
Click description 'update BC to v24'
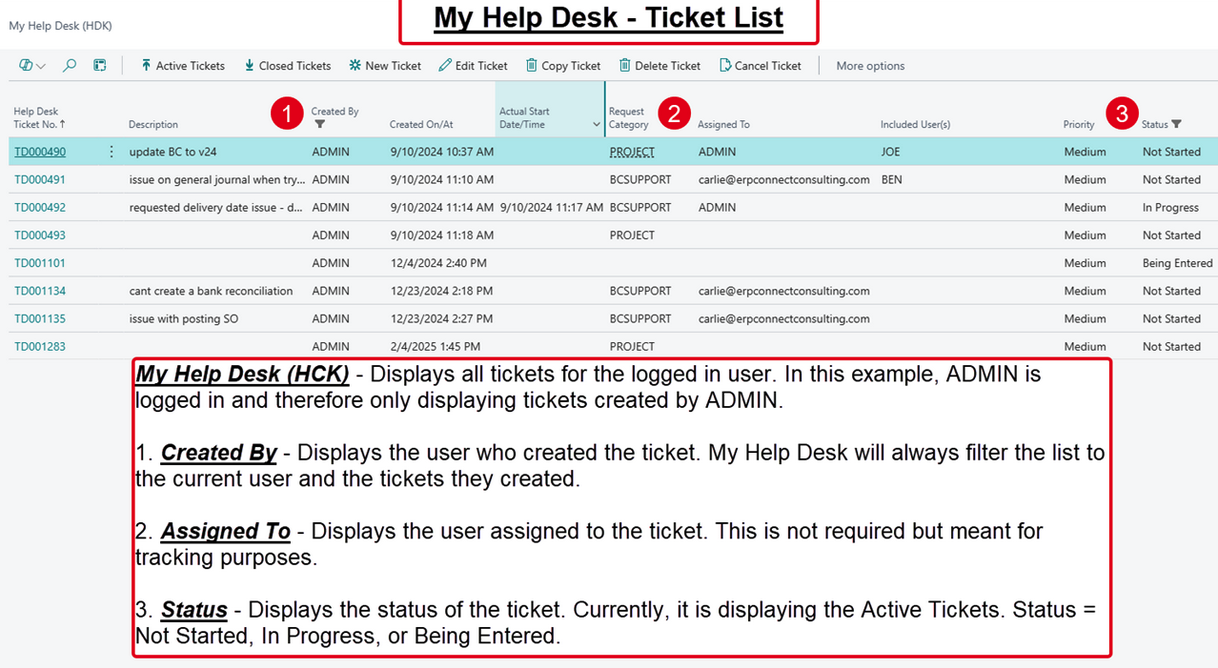pyautogui.click(x=173, y=152)
